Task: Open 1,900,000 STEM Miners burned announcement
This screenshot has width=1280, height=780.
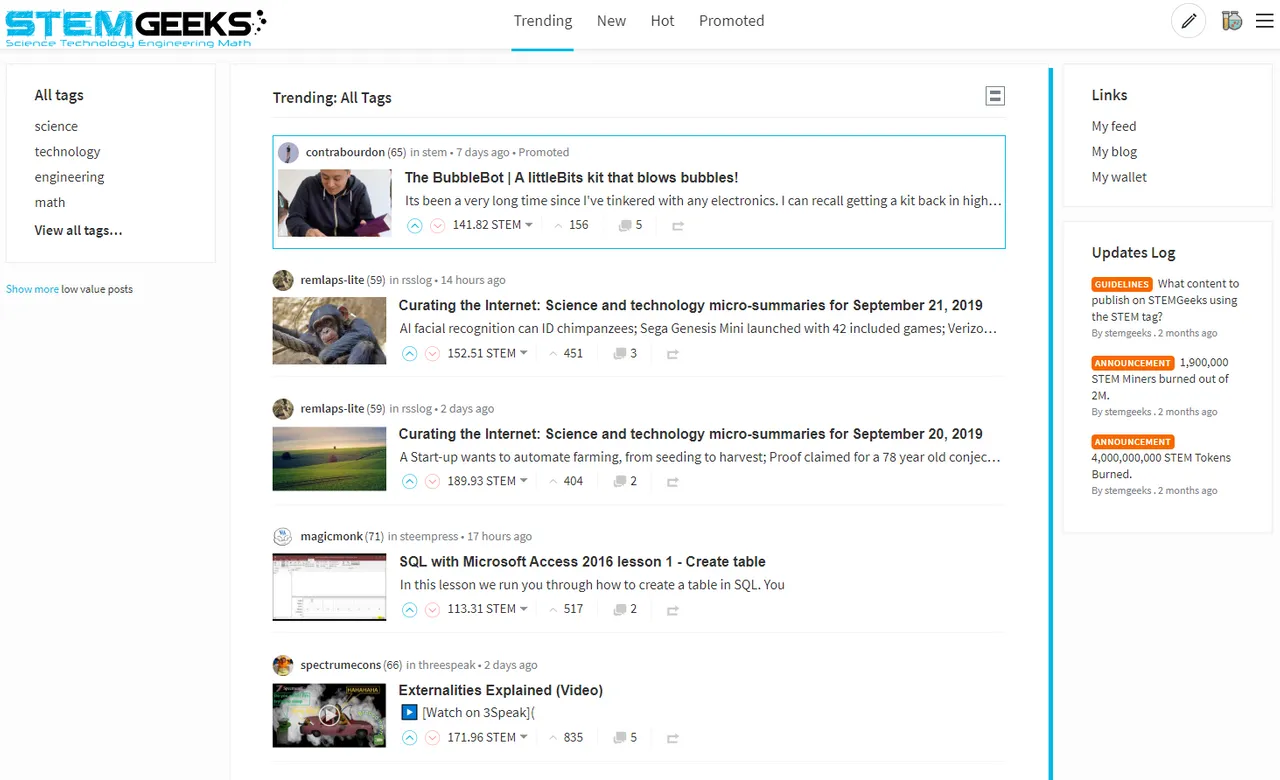Action: click(x=1161, y=379)
